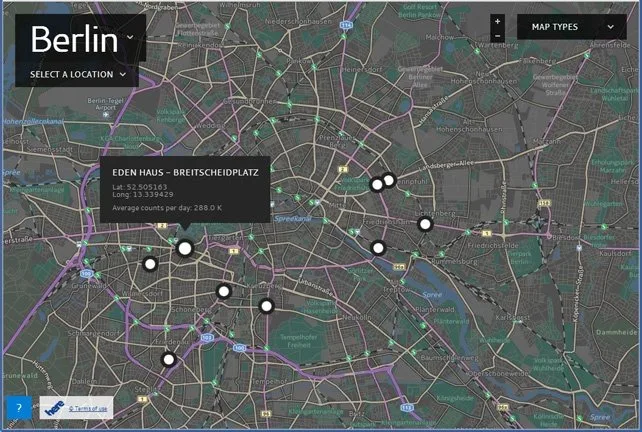This screenshot has height=432, width=642.
Task: Click the Long: 13.339429 value
Action: pos(143,195)
